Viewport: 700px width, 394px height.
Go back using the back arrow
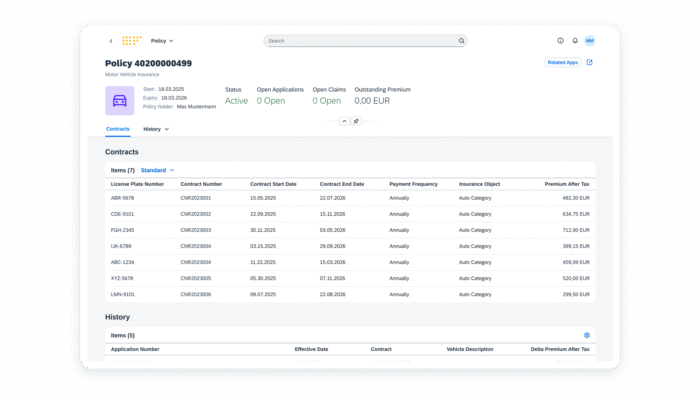111,41
